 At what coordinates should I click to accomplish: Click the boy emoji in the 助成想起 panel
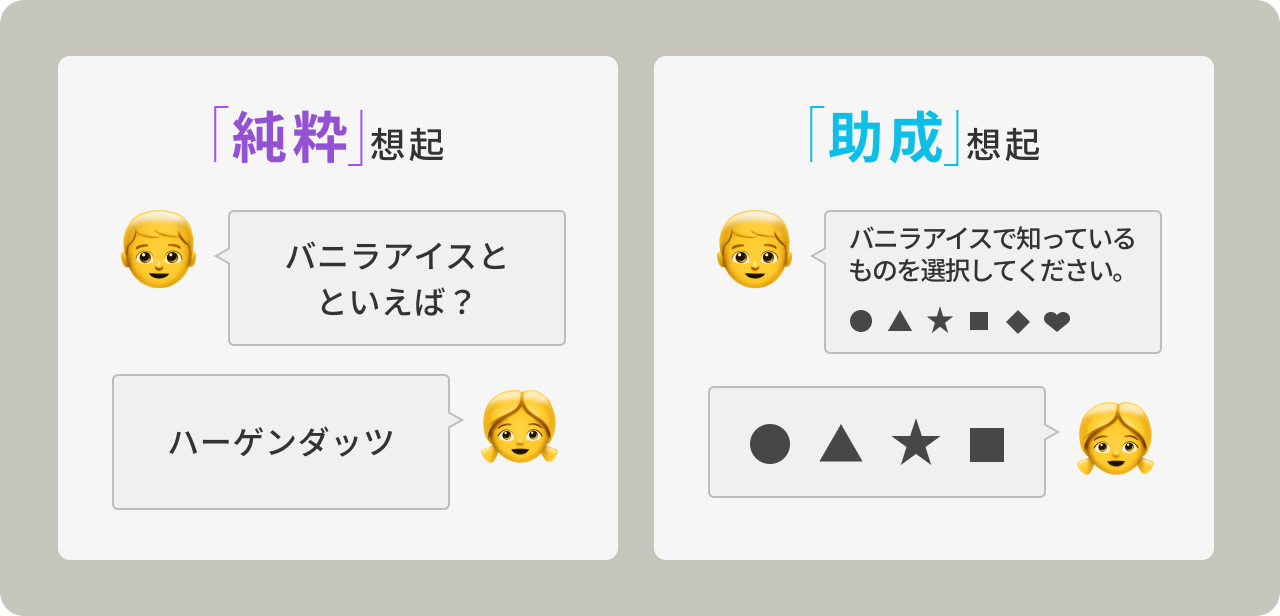point(754,250)
